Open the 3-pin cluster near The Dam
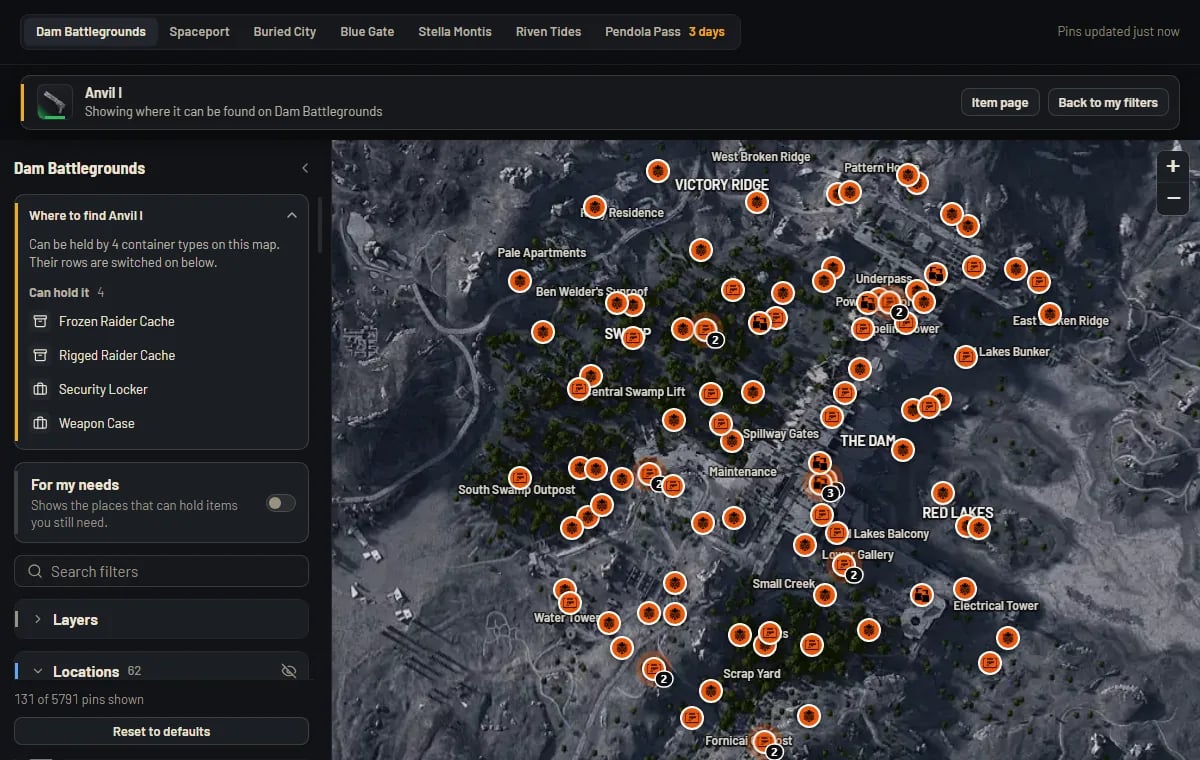 coord(821,484)
